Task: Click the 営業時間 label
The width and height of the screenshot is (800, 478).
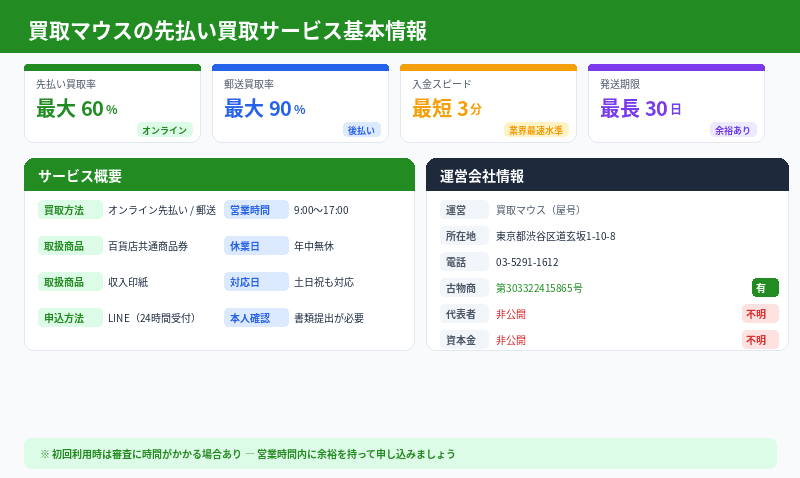Action: pos(256,210)
